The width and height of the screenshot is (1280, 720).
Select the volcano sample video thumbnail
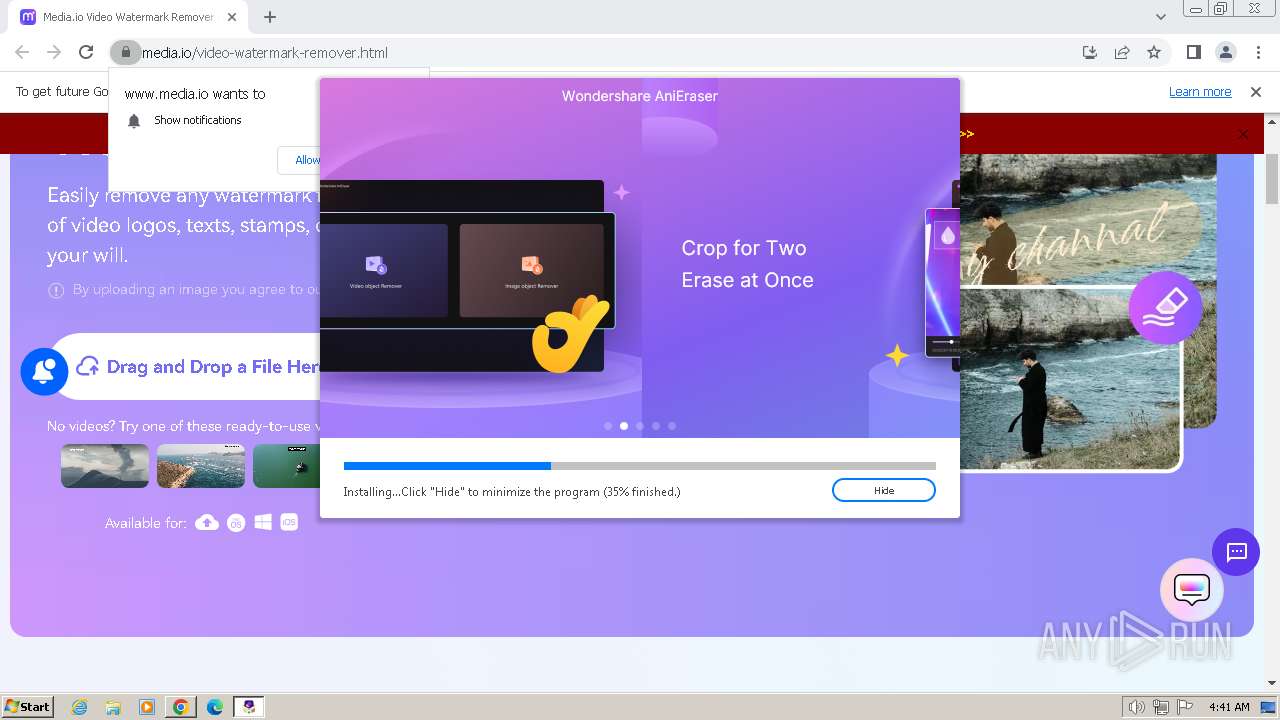click(x=105, y=466)
